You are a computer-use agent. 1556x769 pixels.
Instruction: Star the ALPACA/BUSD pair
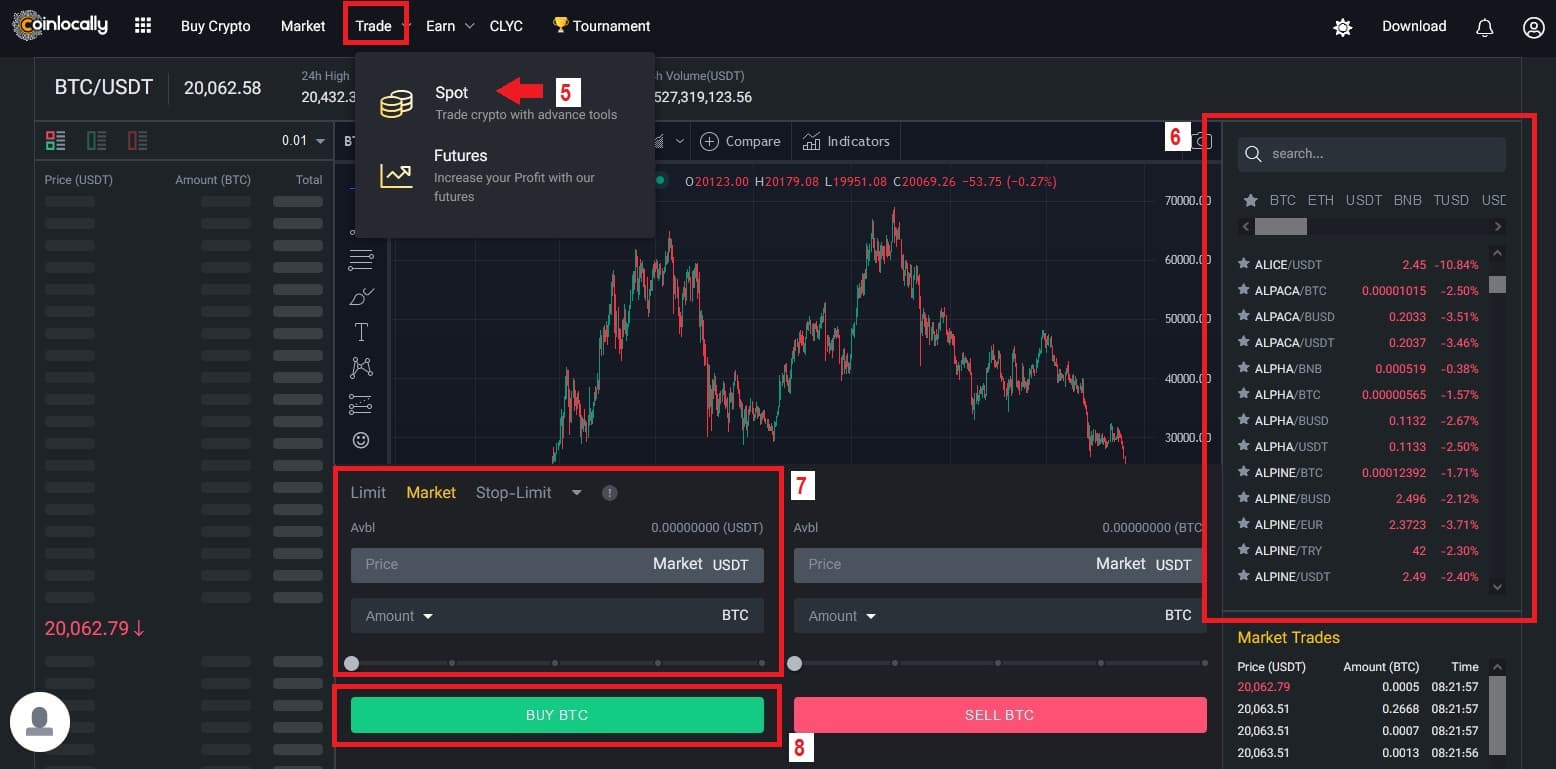coord(1244,316)
